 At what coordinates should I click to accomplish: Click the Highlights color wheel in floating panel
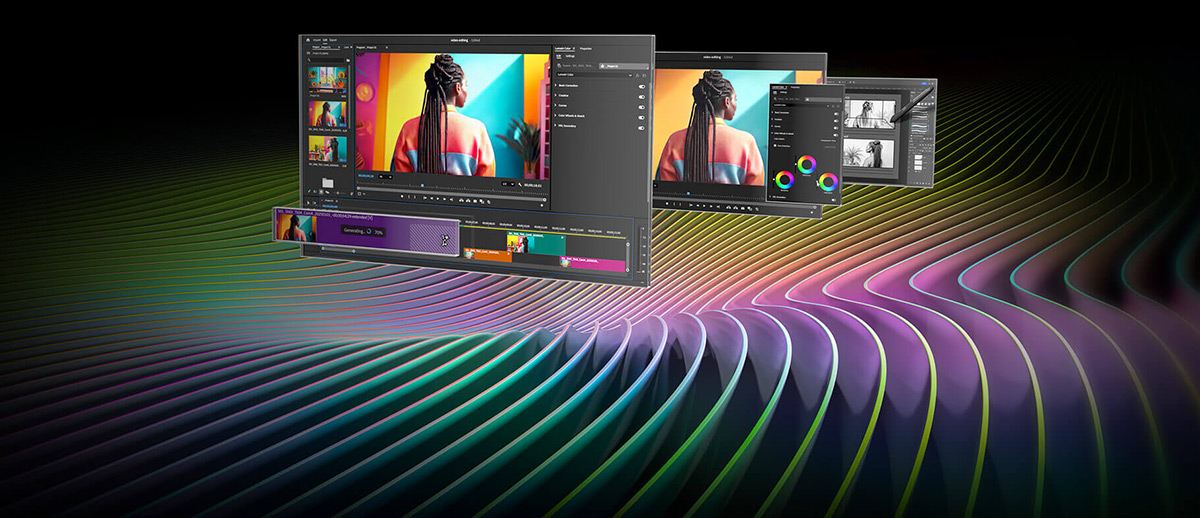coord(828,182)
